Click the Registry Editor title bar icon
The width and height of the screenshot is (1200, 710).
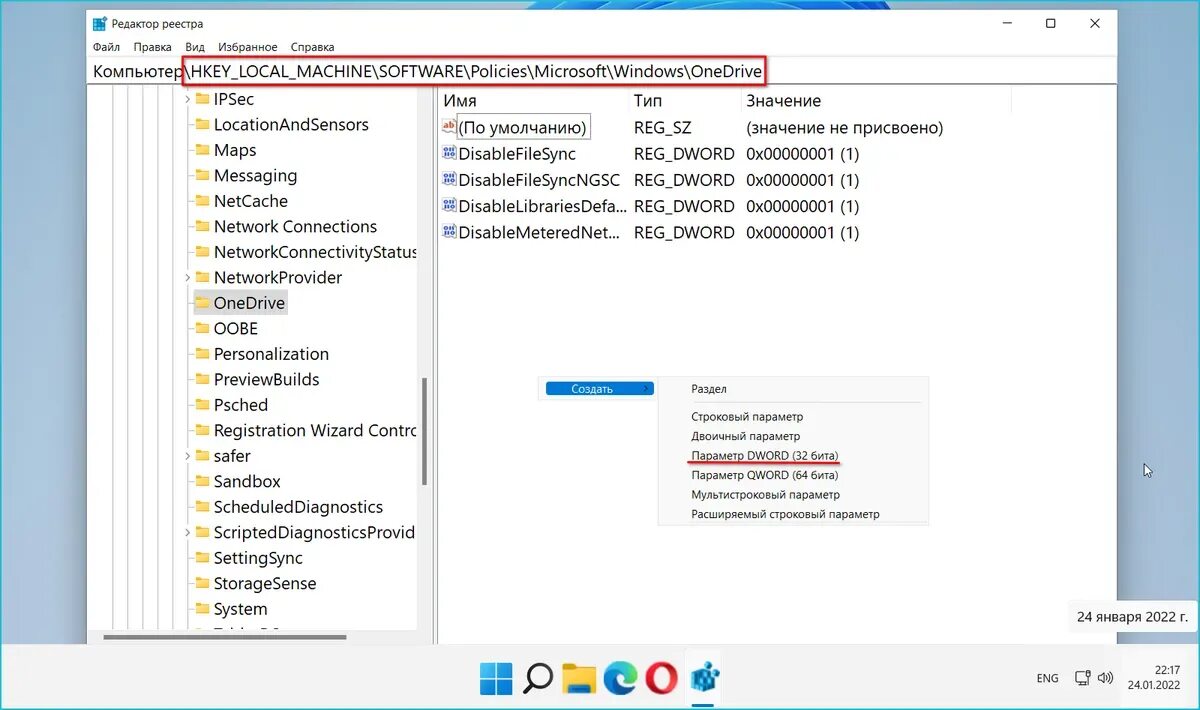(x=100, y=24)
